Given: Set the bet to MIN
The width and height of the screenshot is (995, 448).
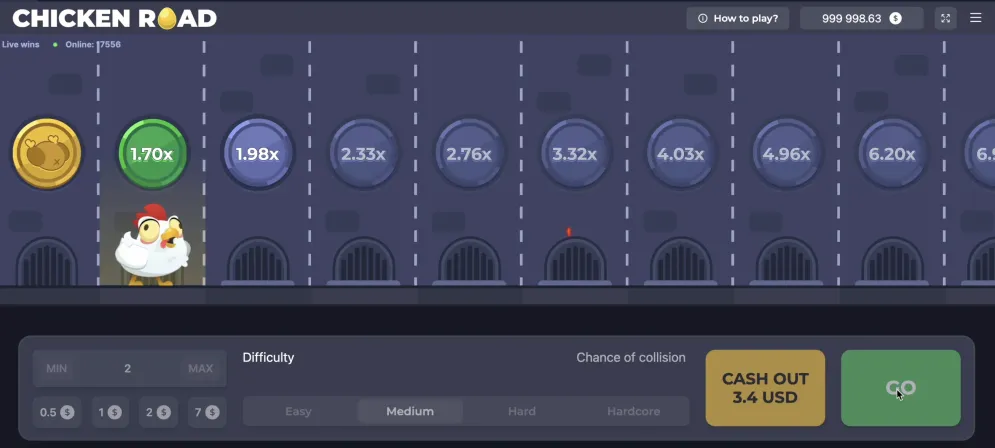Looking at the screenshot, I should coord(56,369).
